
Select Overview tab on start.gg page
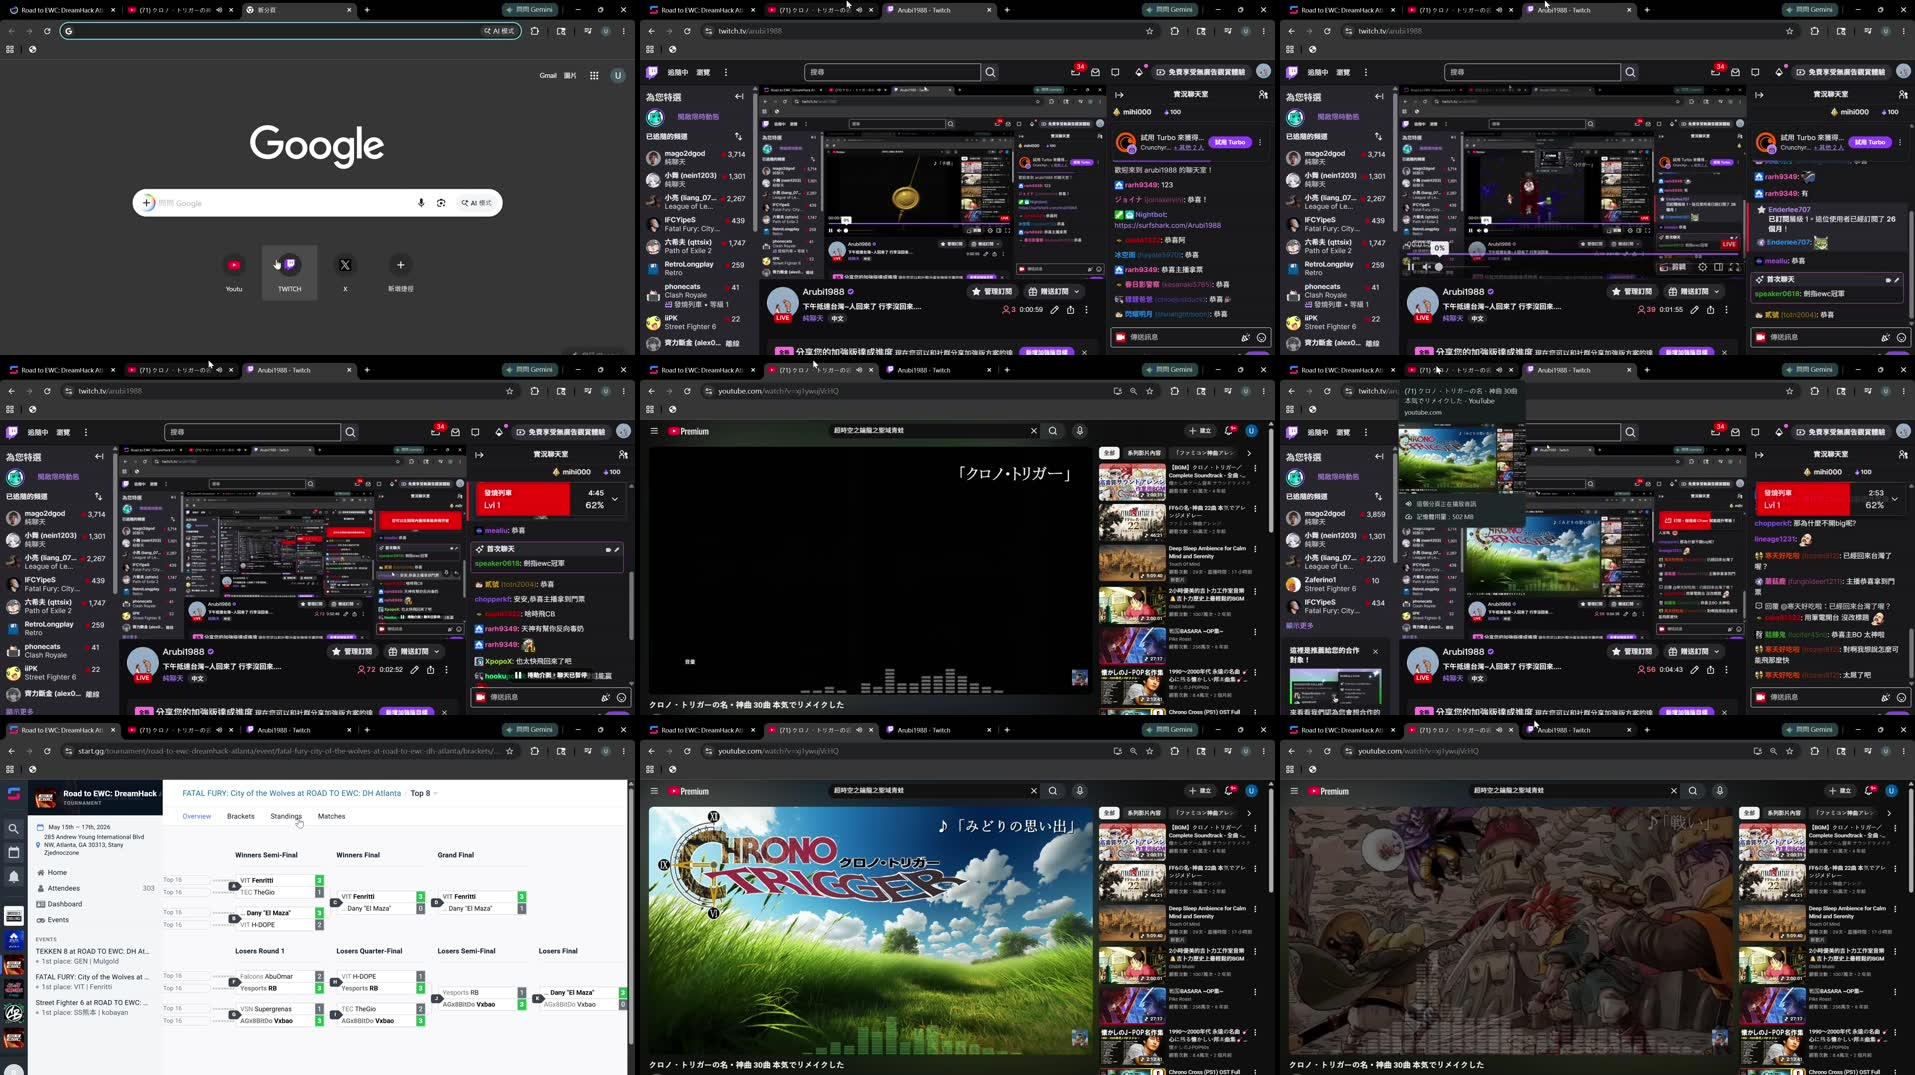196,816
